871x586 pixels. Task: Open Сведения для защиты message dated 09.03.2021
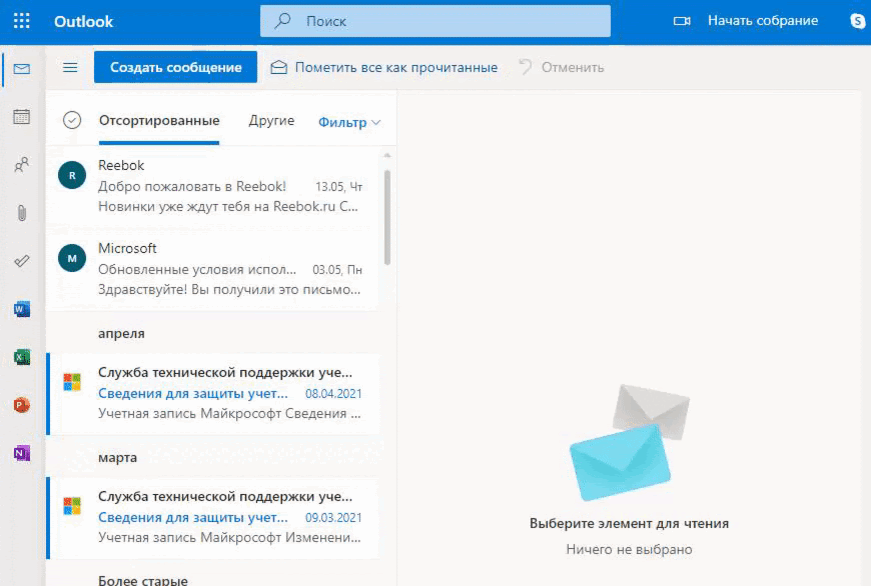(x=213, y=517)
